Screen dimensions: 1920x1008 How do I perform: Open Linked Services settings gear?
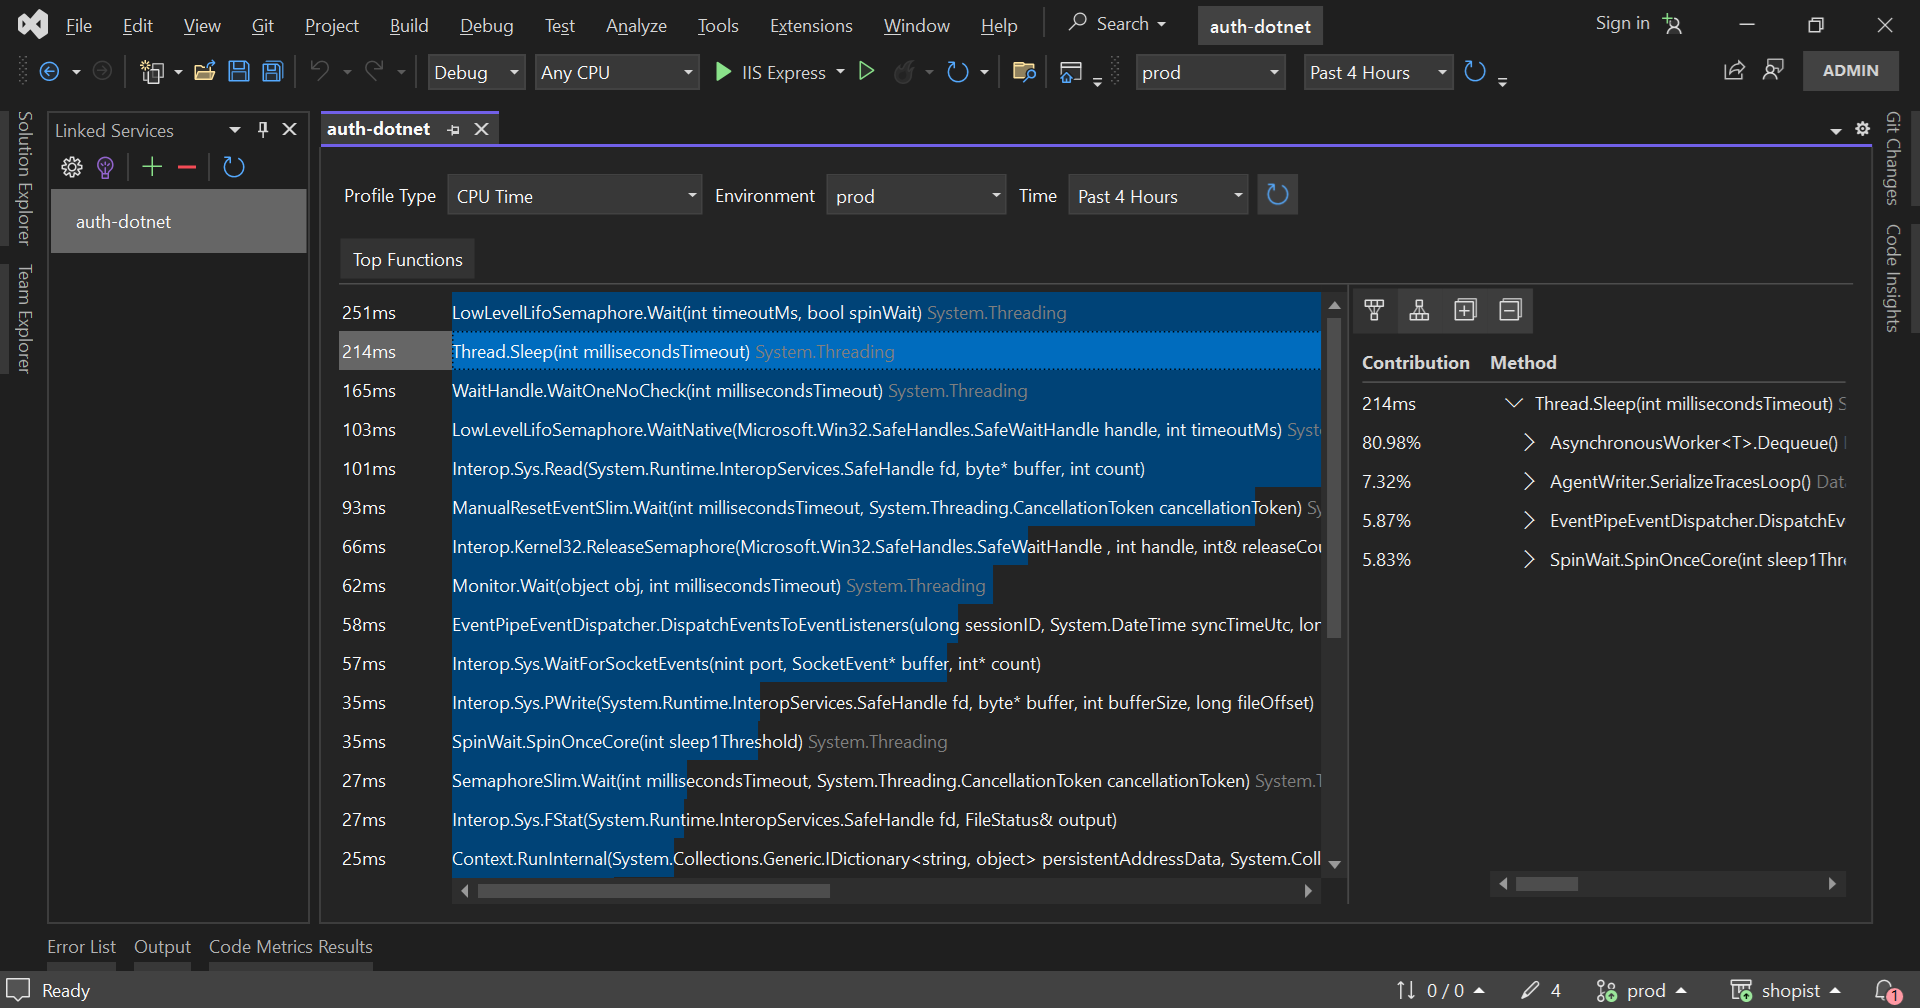click(71, 167)
